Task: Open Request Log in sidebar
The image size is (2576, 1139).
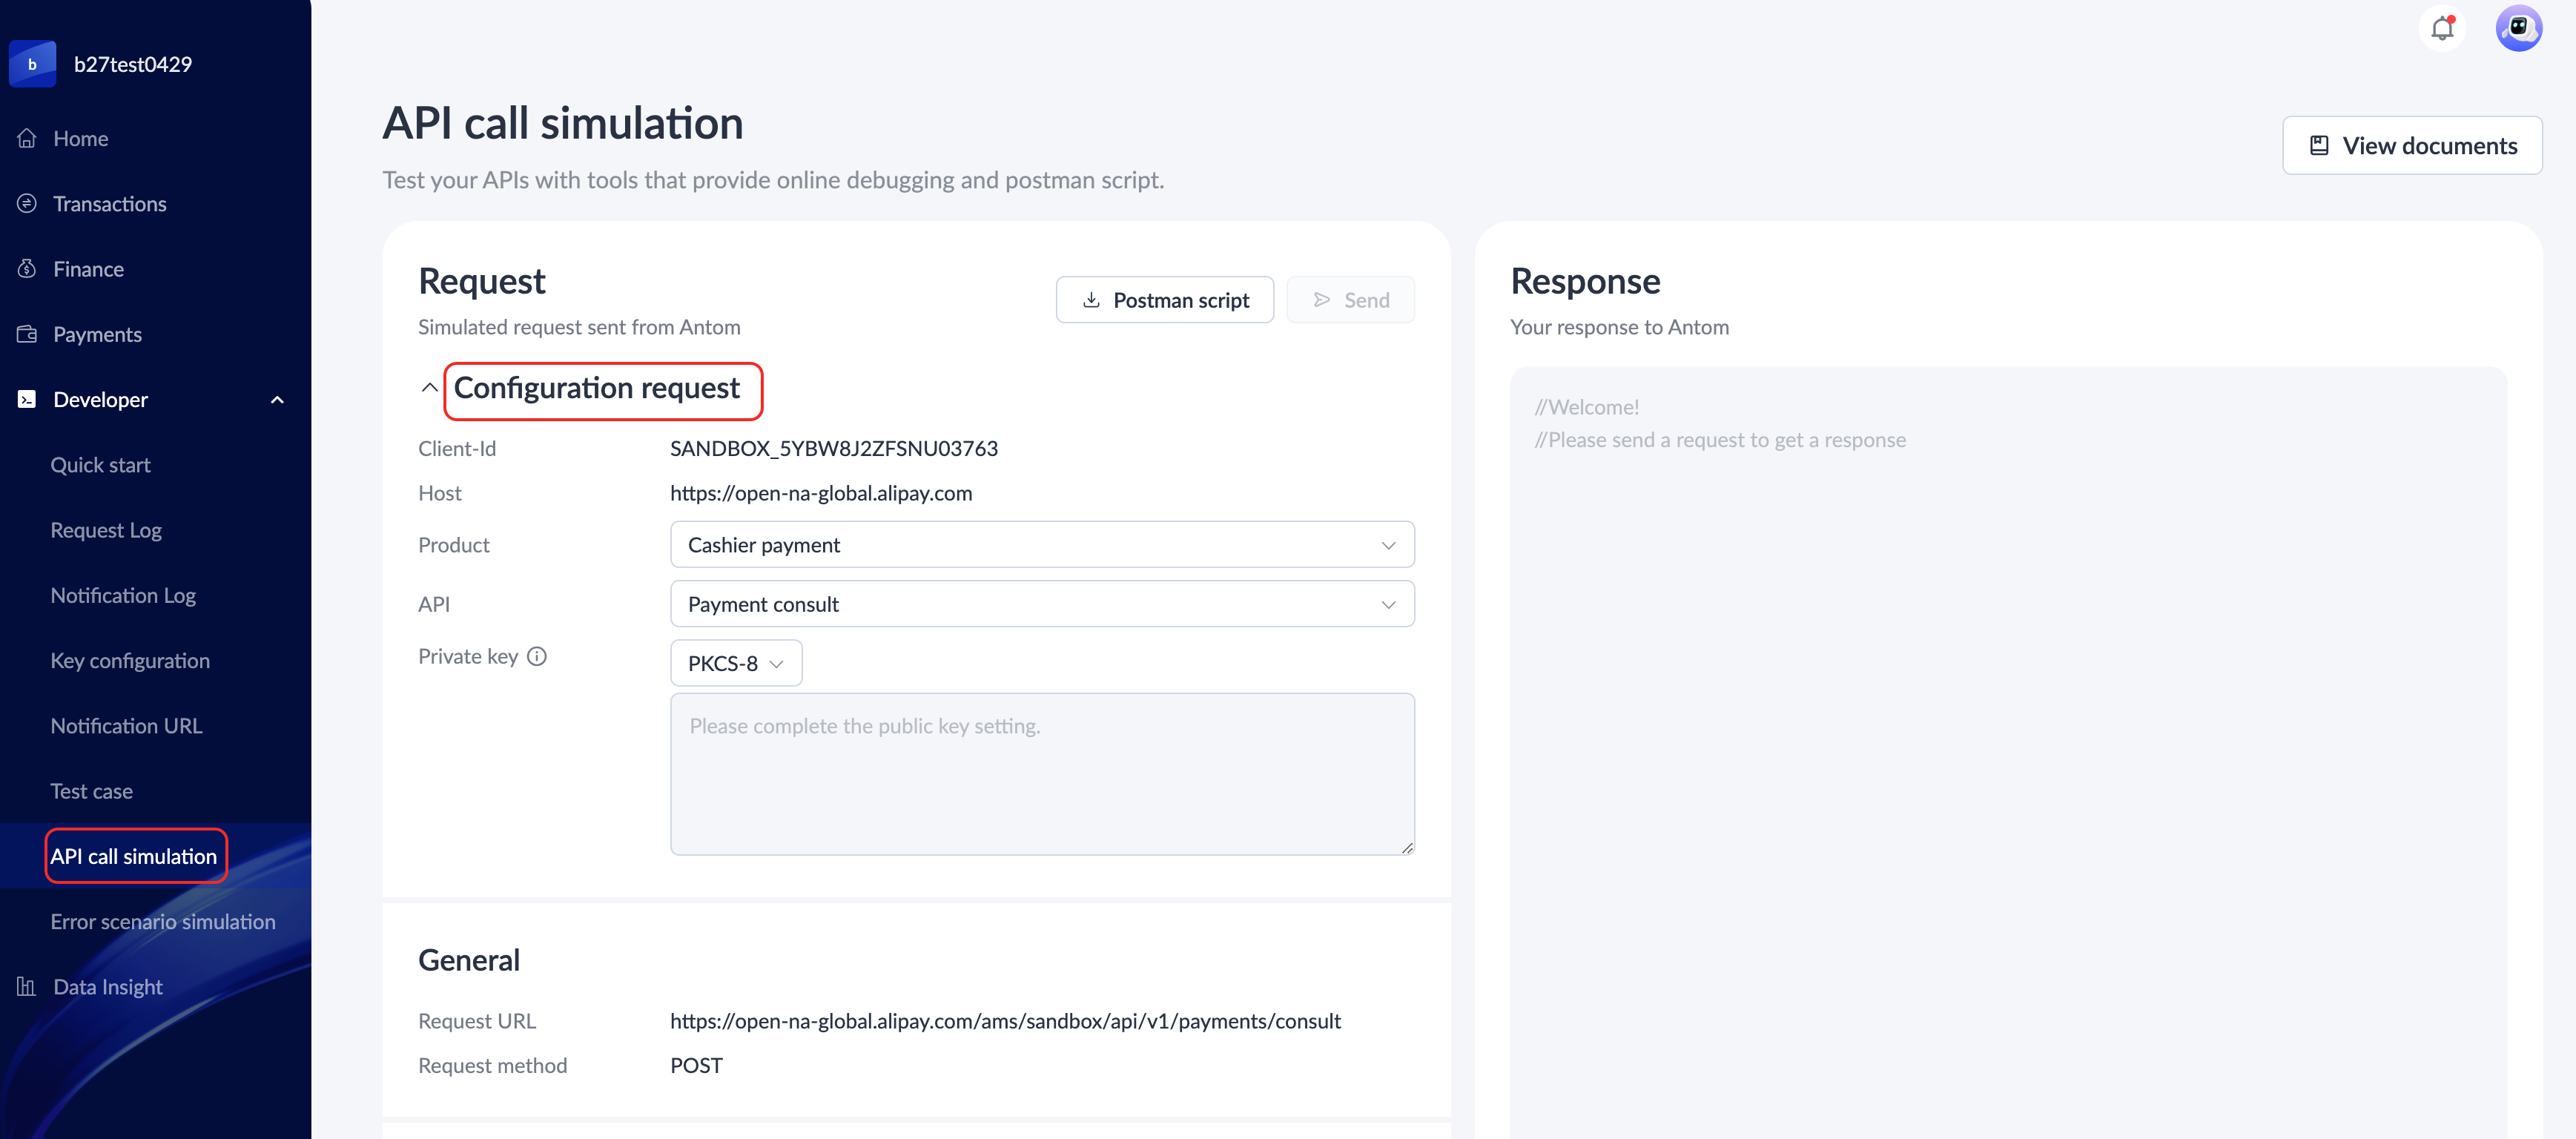Action: [106, 530]
